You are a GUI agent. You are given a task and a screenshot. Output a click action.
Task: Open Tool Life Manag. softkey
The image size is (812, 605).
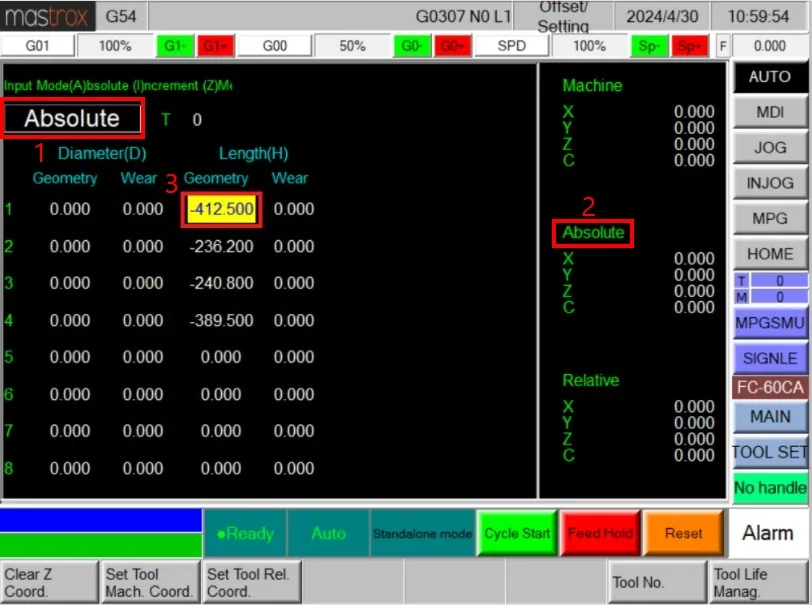pyautogui.click(x=758, y=582)
